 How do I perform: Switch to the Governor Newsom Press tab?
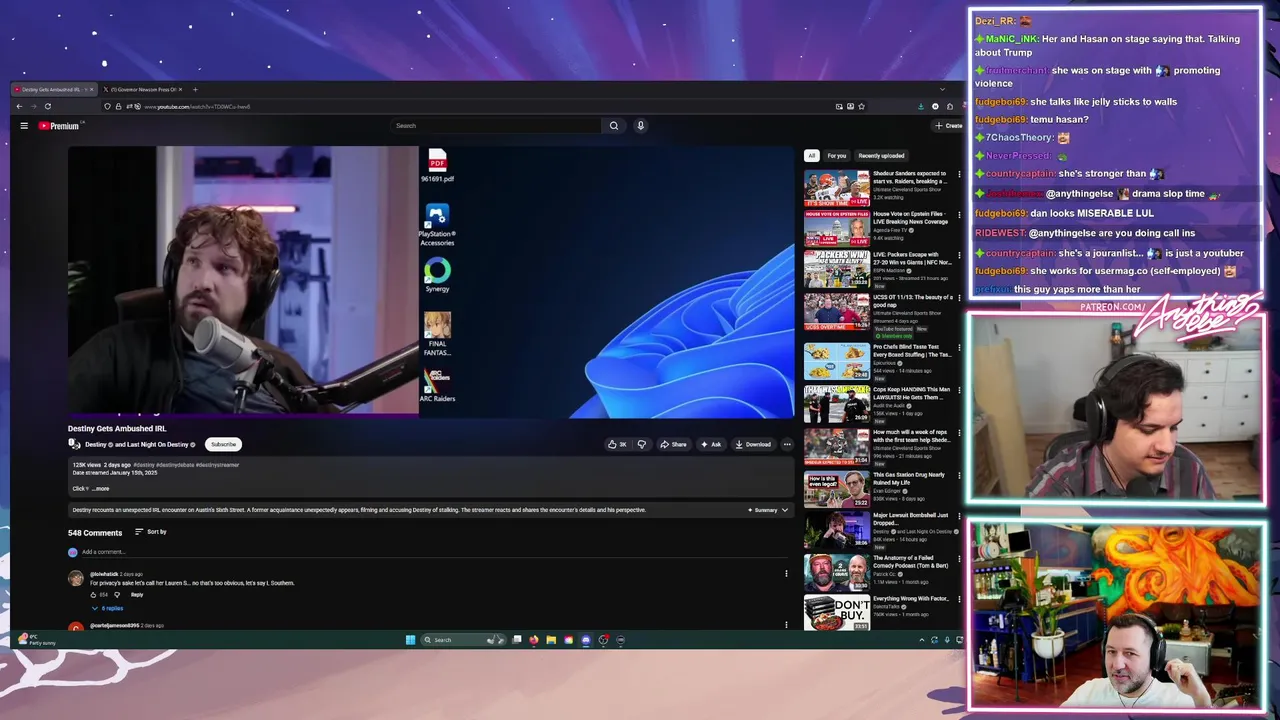point(145,90)
